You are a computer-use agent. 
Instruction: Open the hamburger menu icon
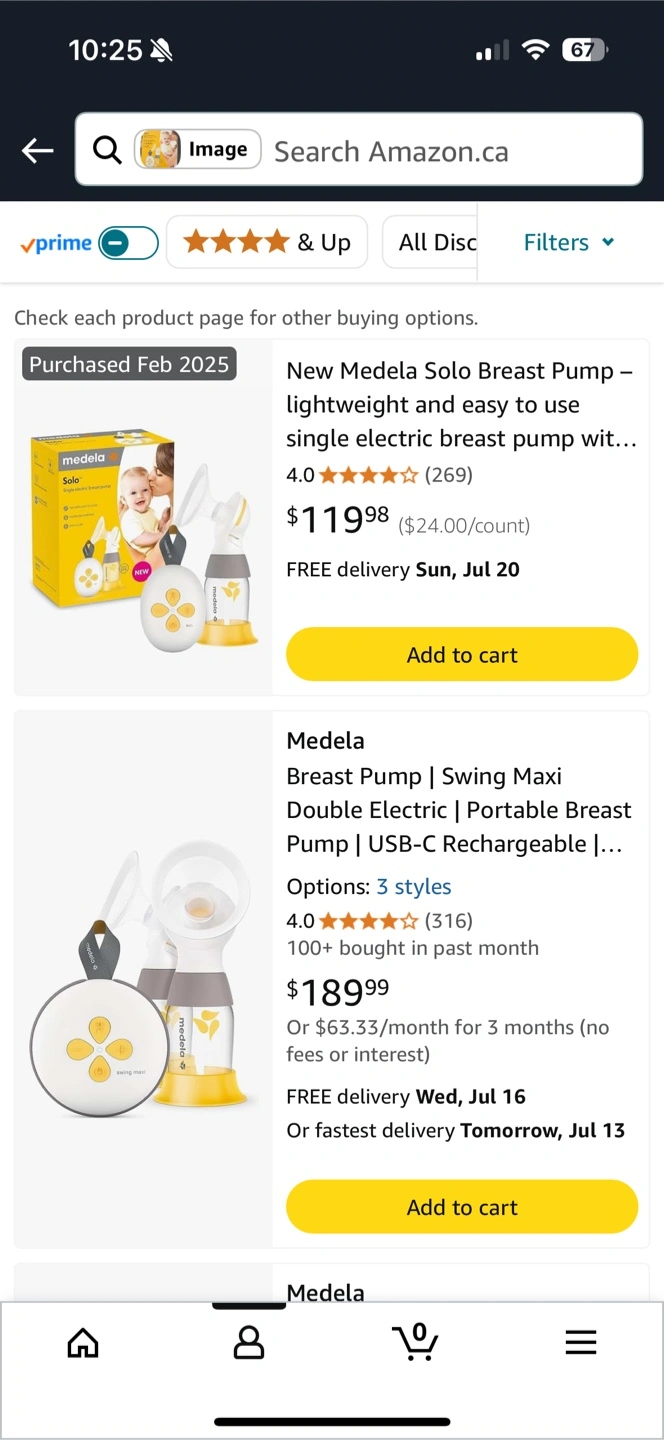[580, 1342]
